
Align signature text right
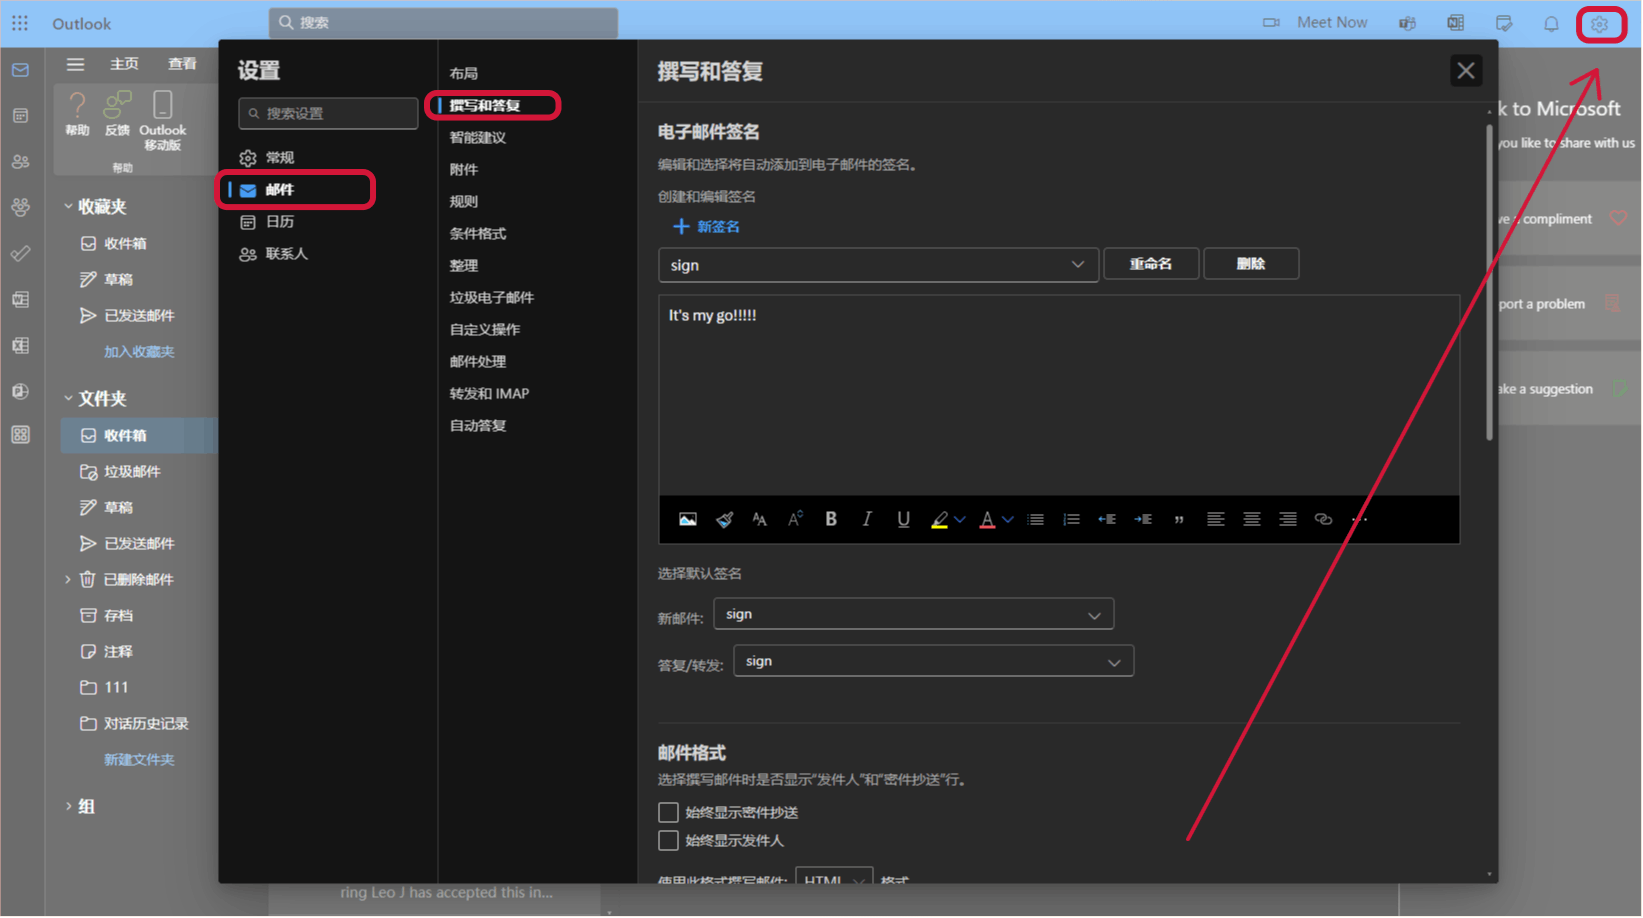point(1288,520)
